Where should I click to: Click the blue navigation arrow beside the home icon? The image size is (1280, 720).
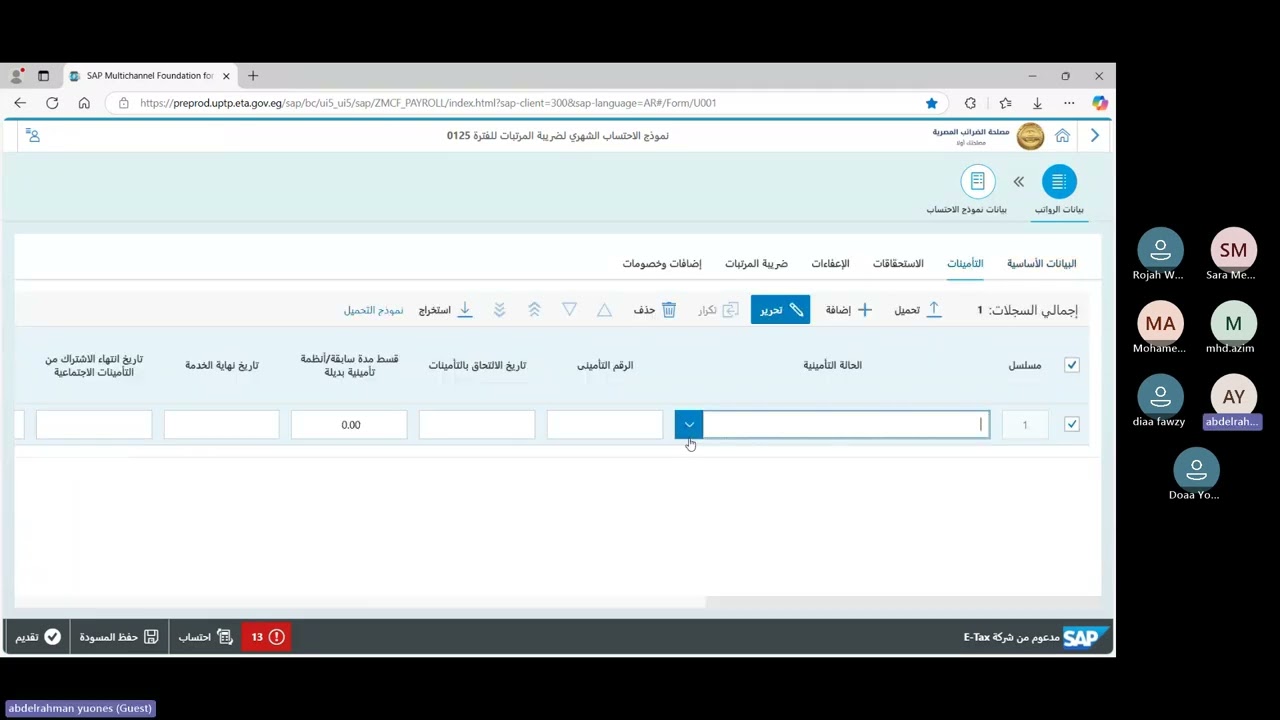(x=1095, y=136)
